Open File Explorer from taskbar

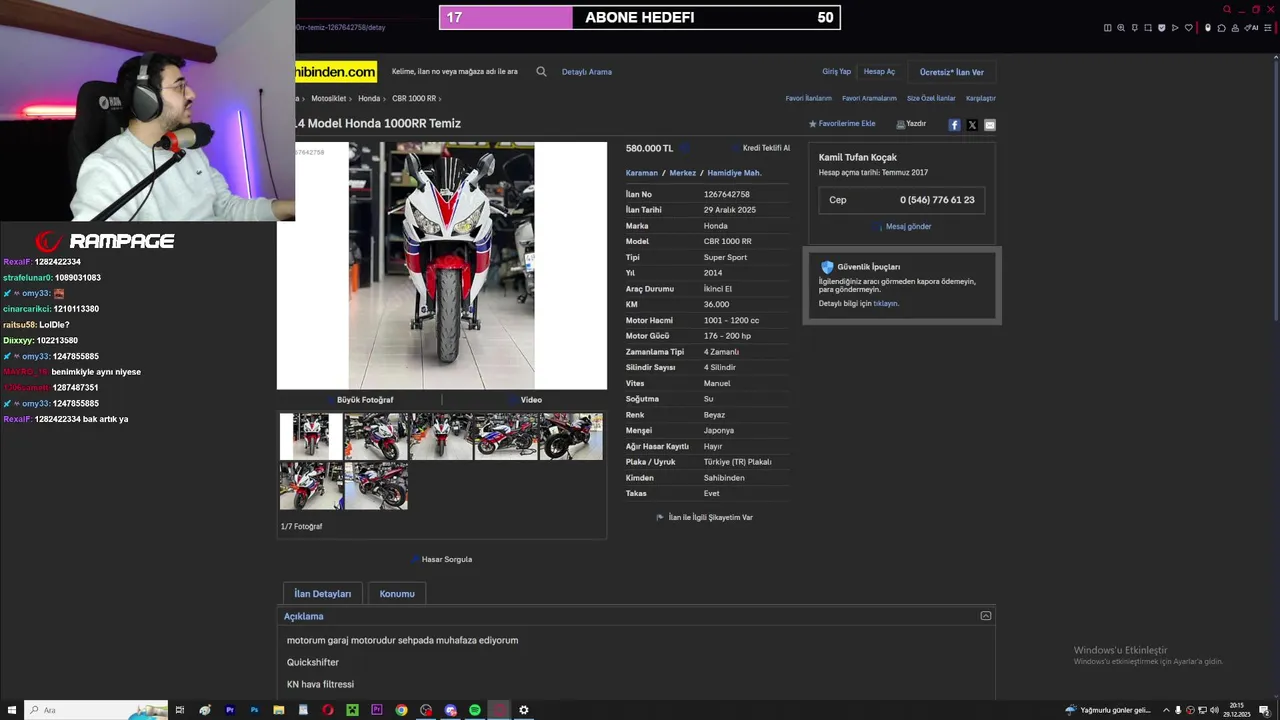[x=279, y=710]
